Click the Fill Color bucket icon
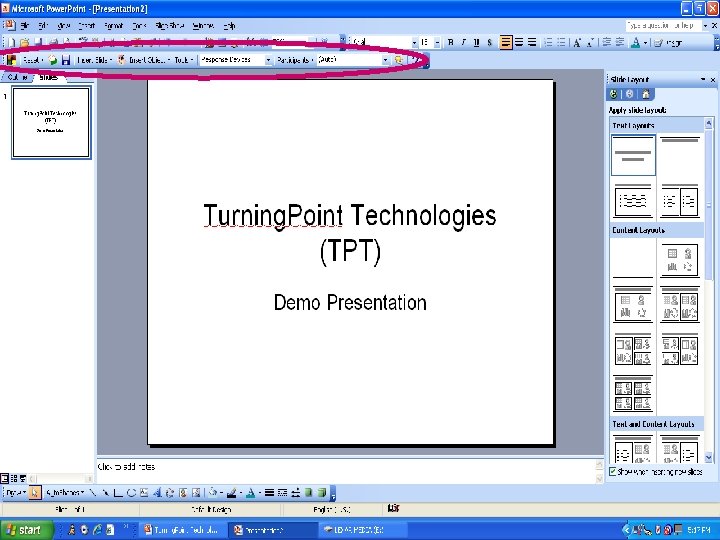This screenshot has height=540, width=720. pos(213,493)
